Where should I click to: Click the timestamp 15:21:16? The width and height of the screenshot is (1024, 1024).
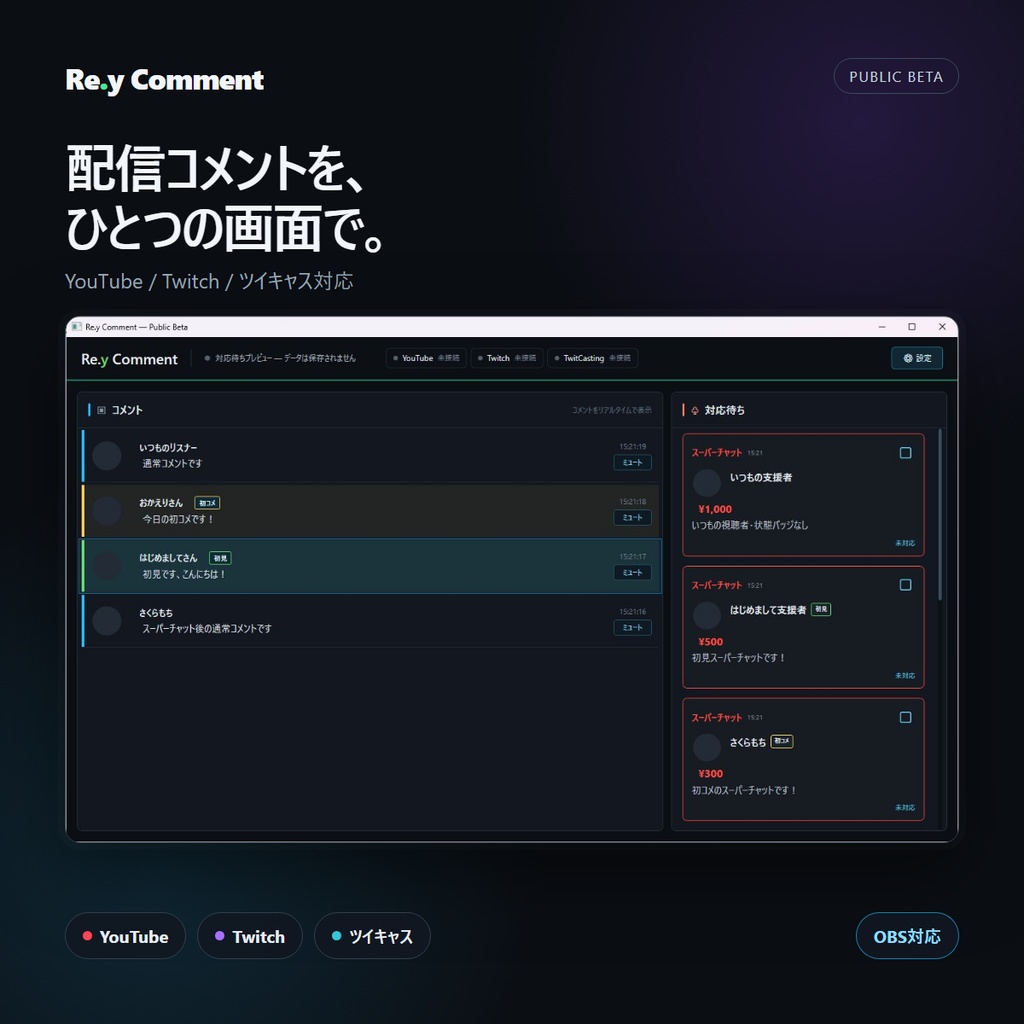(633, 612)
